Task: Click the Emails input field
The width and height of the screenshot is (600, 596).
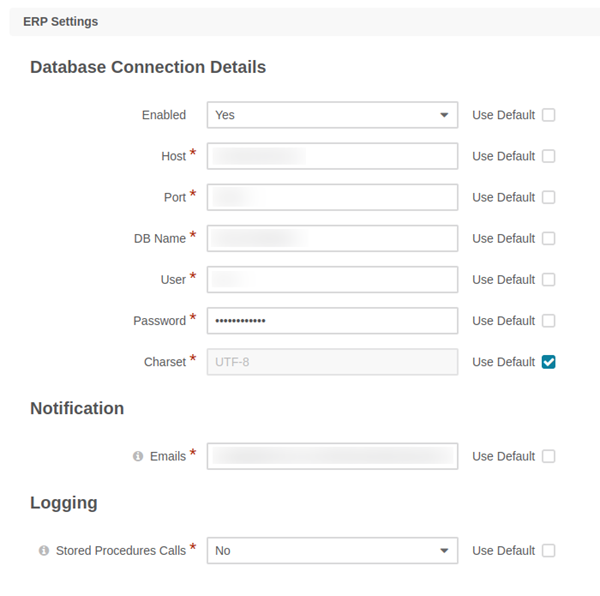Action: (332, 456)
